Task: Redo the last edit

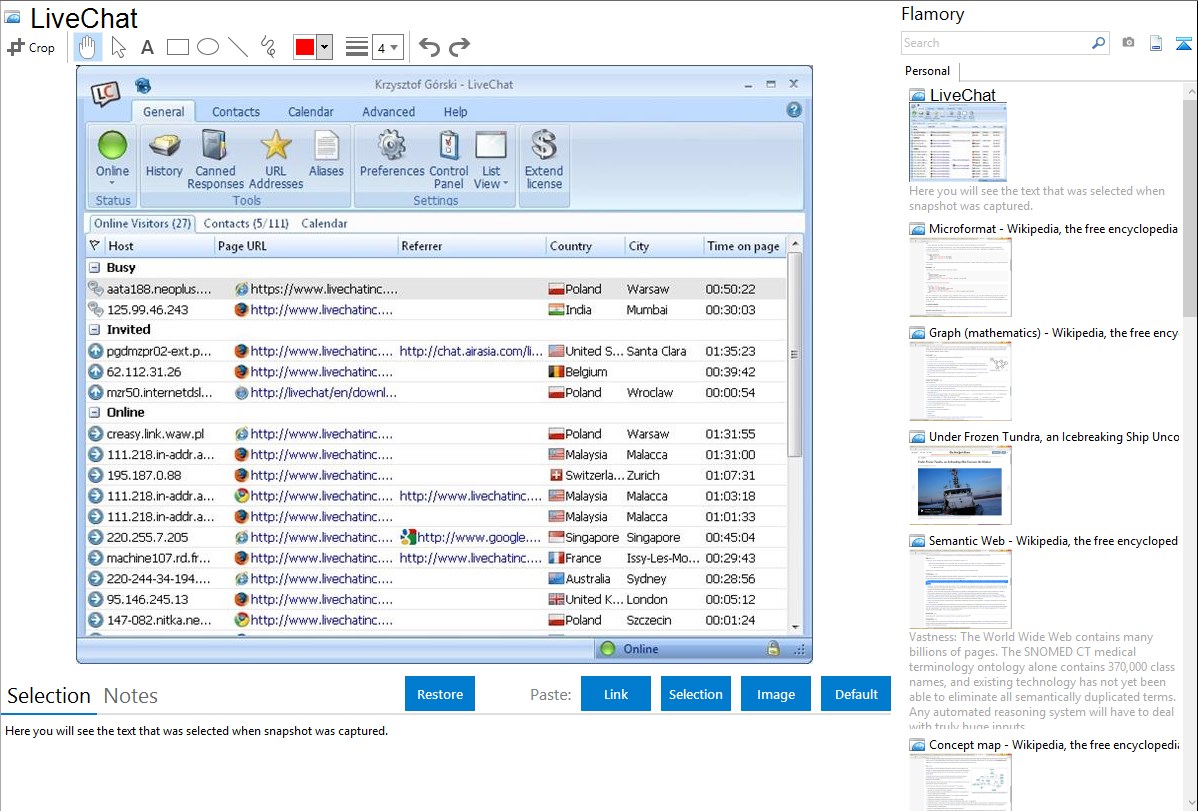Action: [x=459, y=47]
